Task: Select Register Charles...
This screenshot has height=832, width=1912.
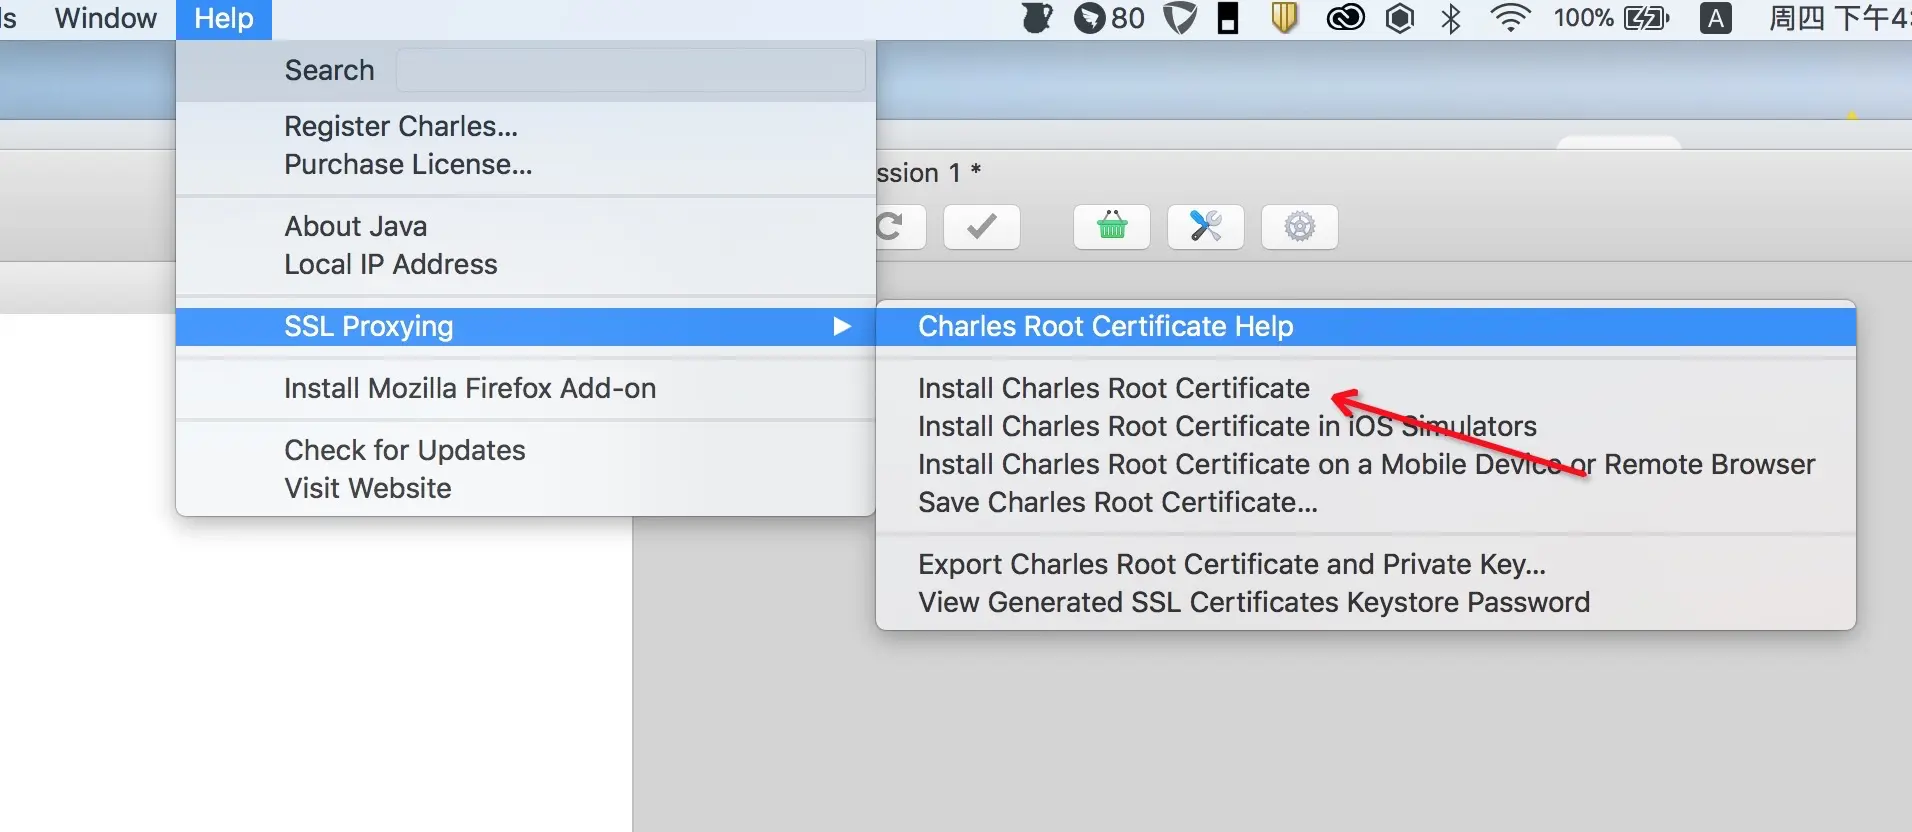Action: (x=526, y=127)
